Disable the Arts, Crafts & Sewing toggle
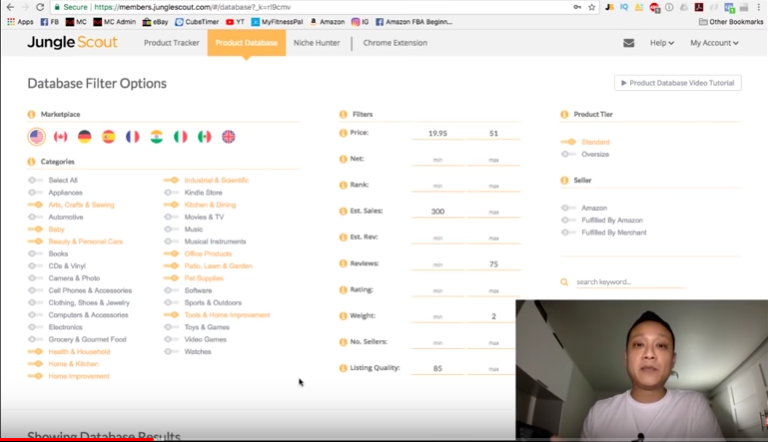This screenshot has width=768, height=442. pyautogui.click(x=35, y=205)
